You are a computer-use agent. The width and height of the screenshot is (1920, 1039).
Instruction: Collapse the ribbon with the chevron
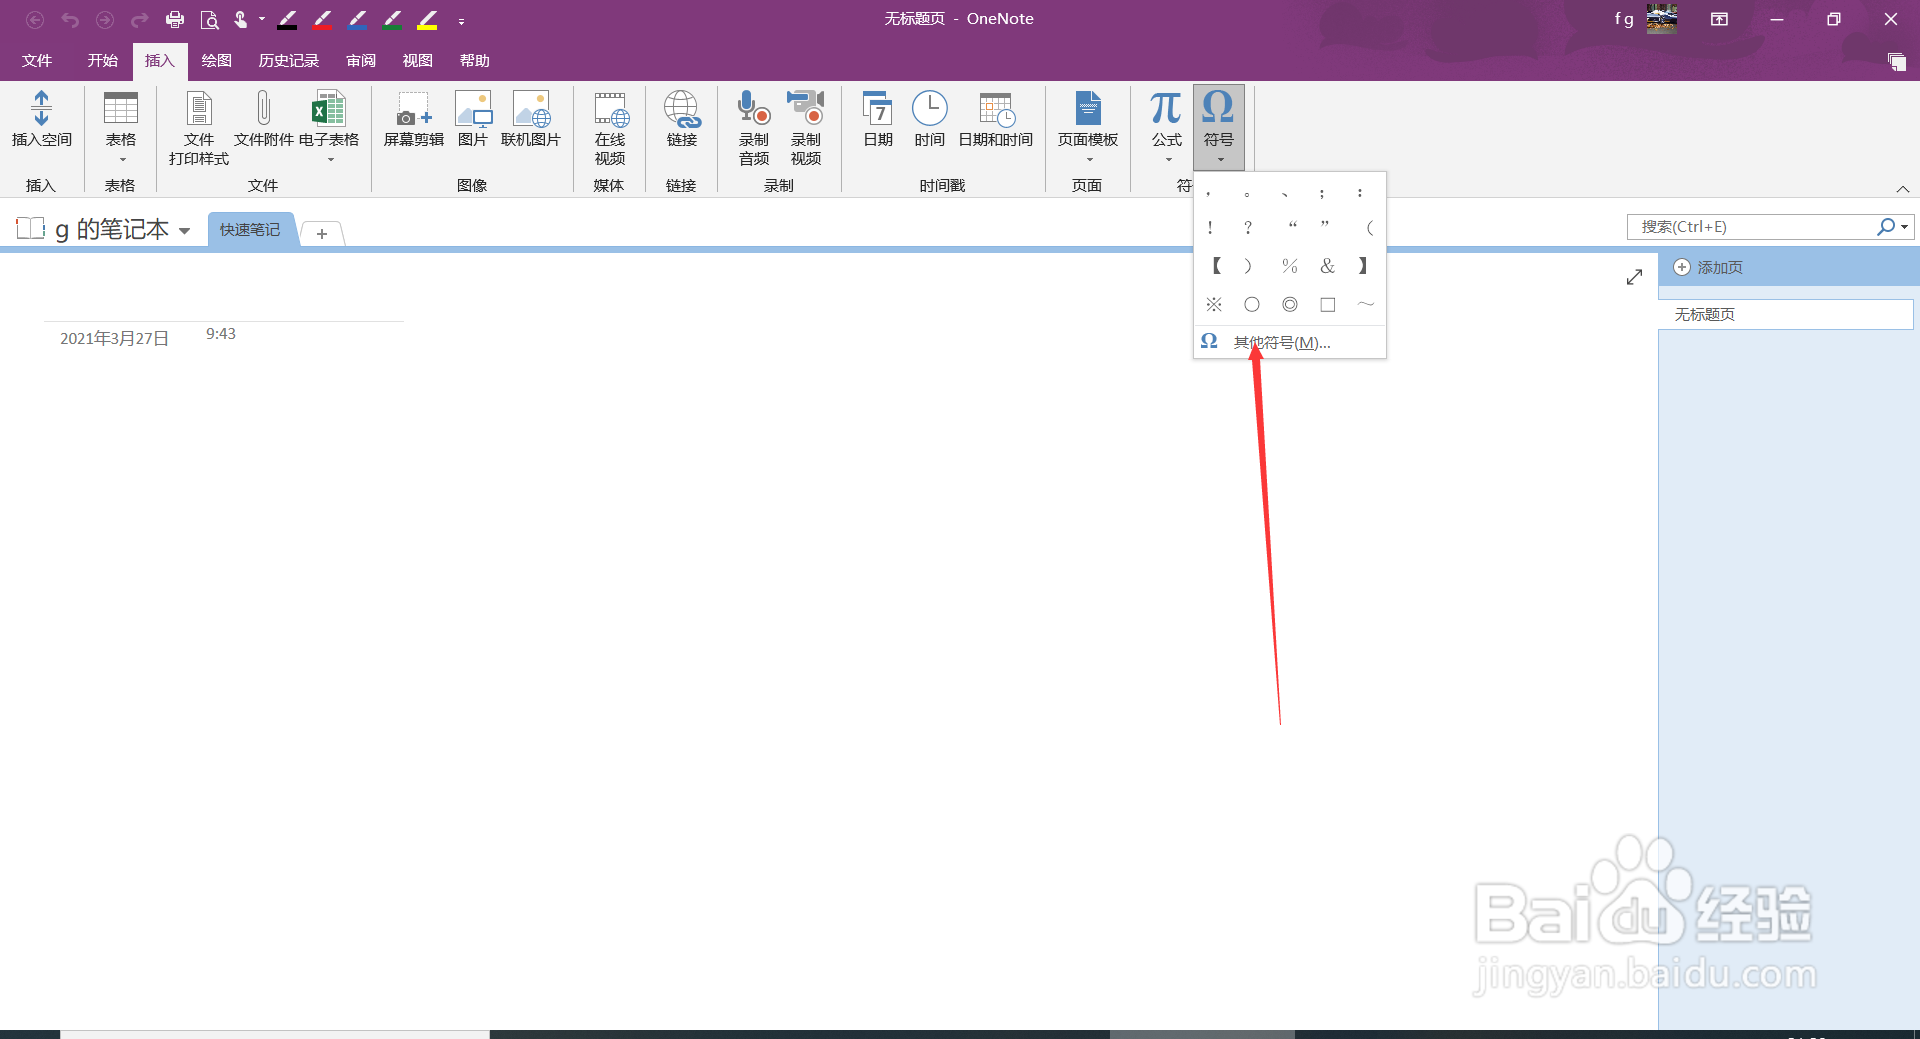pyautogui.click(x=1903, y=189)
